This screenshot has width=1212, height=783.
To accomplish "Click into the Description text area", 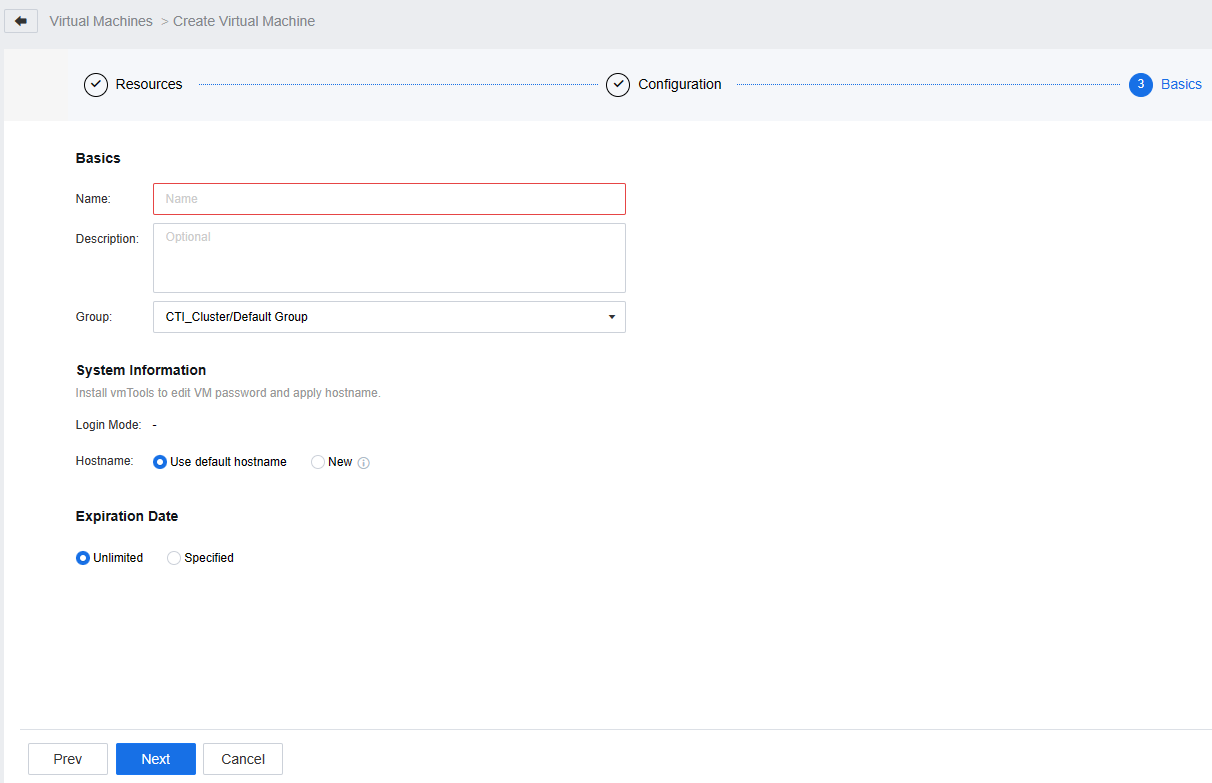I will 389,258.
